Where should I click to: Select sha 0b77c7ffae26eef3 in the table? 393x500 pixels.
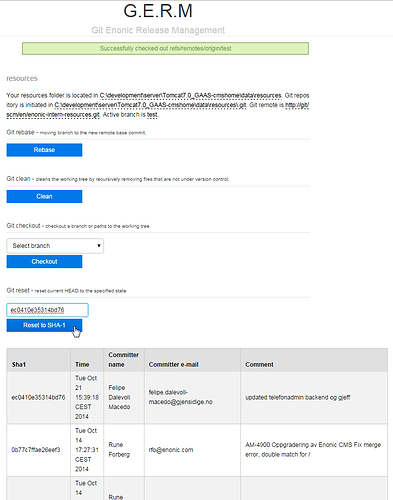(36, 450)
